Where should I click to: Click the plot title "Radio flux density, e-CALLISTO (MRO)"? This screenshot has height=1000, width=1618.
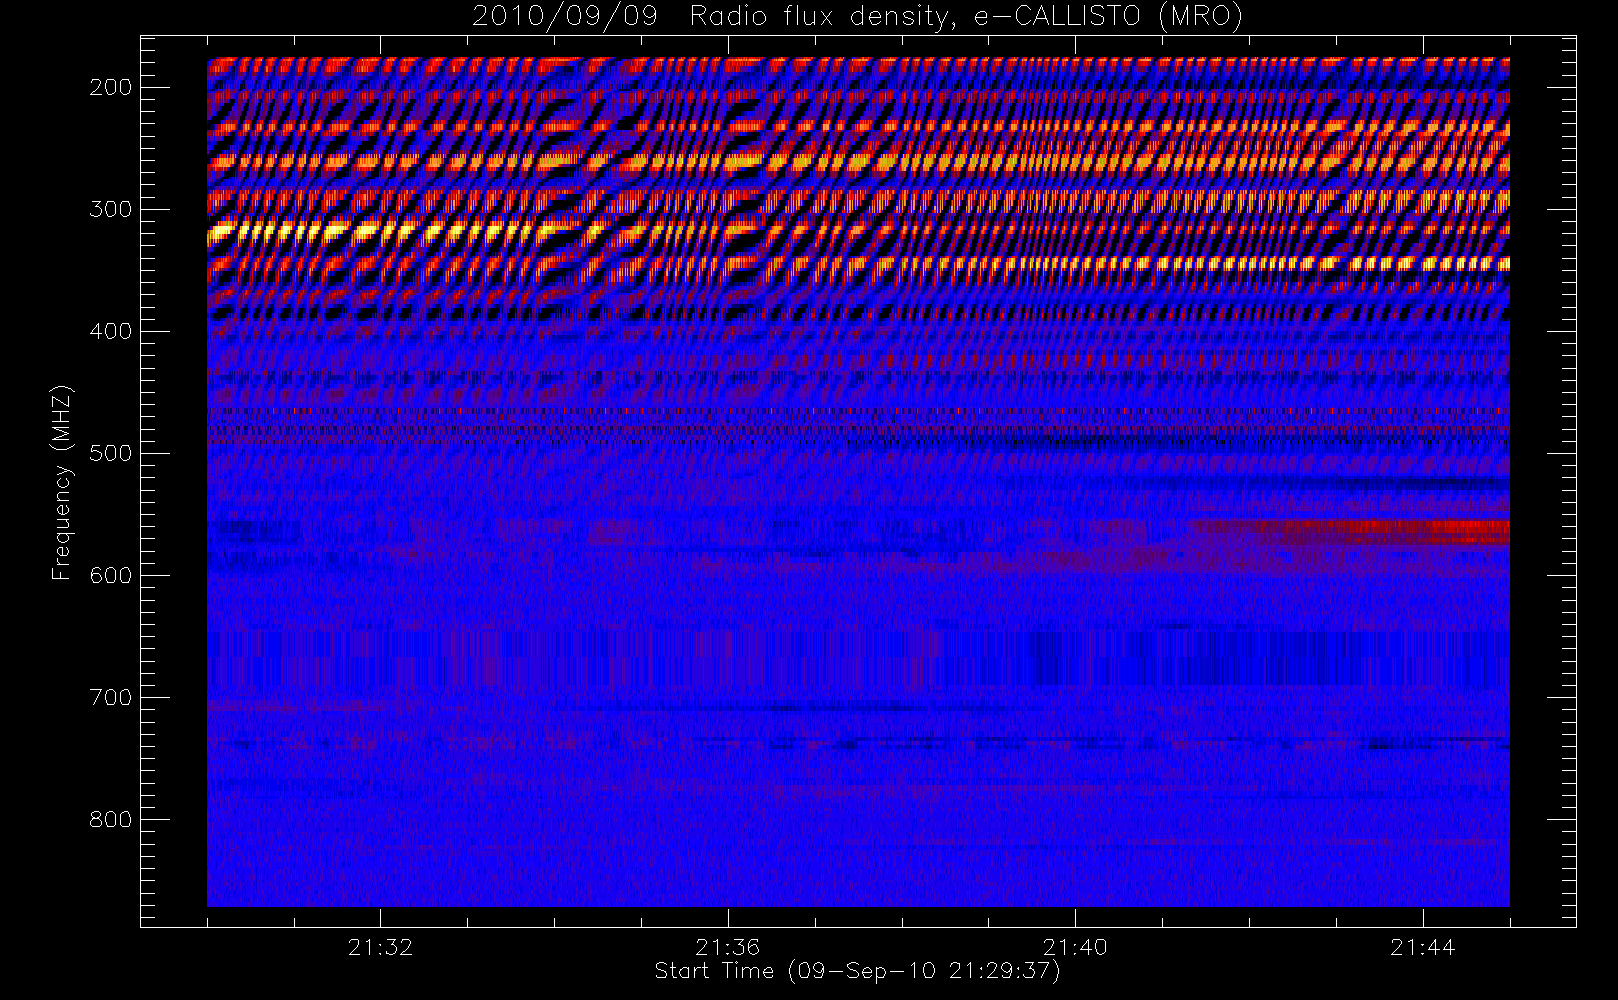pos(966,17)
